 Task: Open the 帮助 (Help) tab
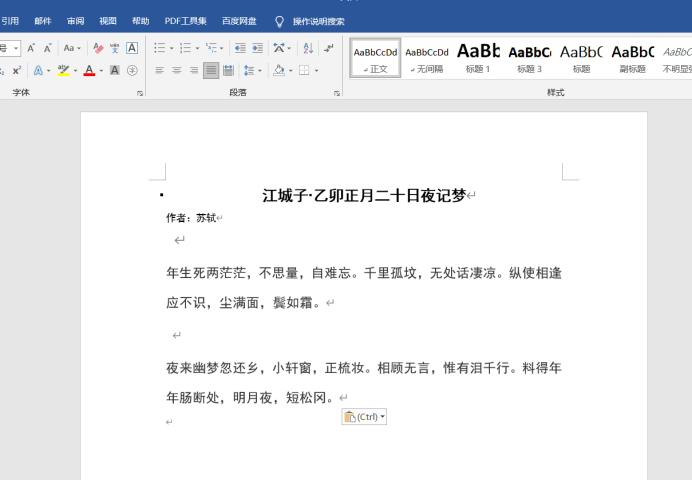140,21
